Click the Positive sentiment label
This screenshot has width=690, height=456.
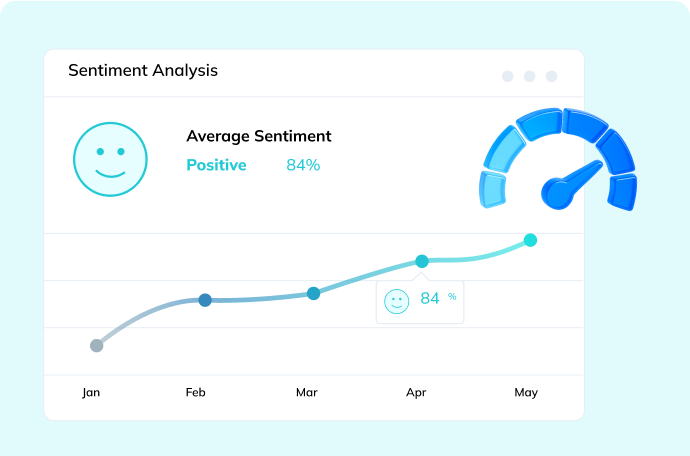[x=216, y=165]
